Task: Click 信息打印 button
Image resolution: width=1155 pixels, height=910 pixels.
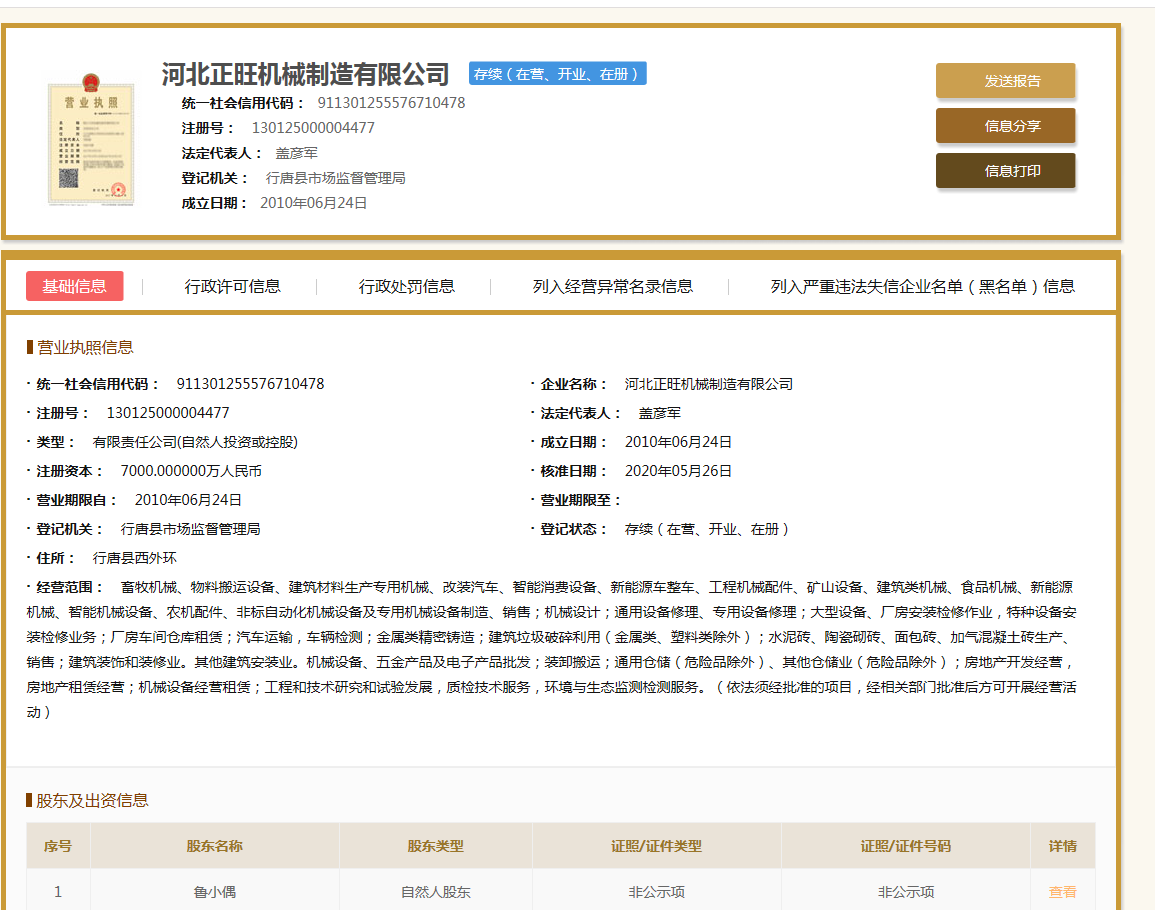Action: click(1005, 171)
